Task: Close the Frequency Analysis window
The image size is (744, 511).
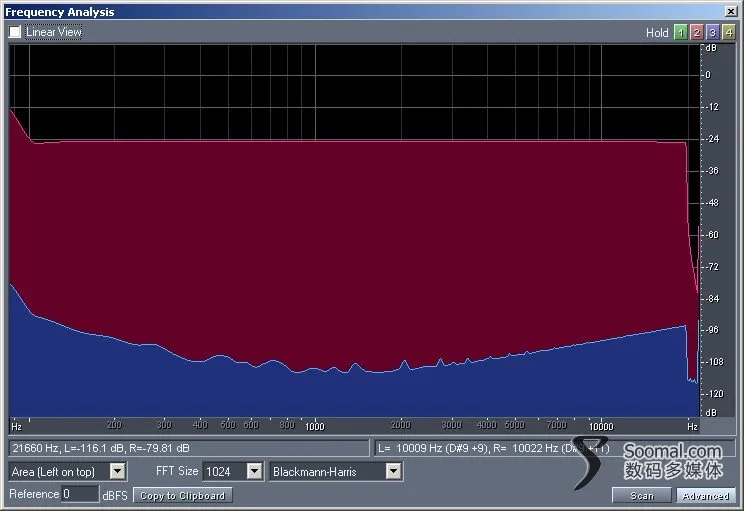Action: coord(731,11)
